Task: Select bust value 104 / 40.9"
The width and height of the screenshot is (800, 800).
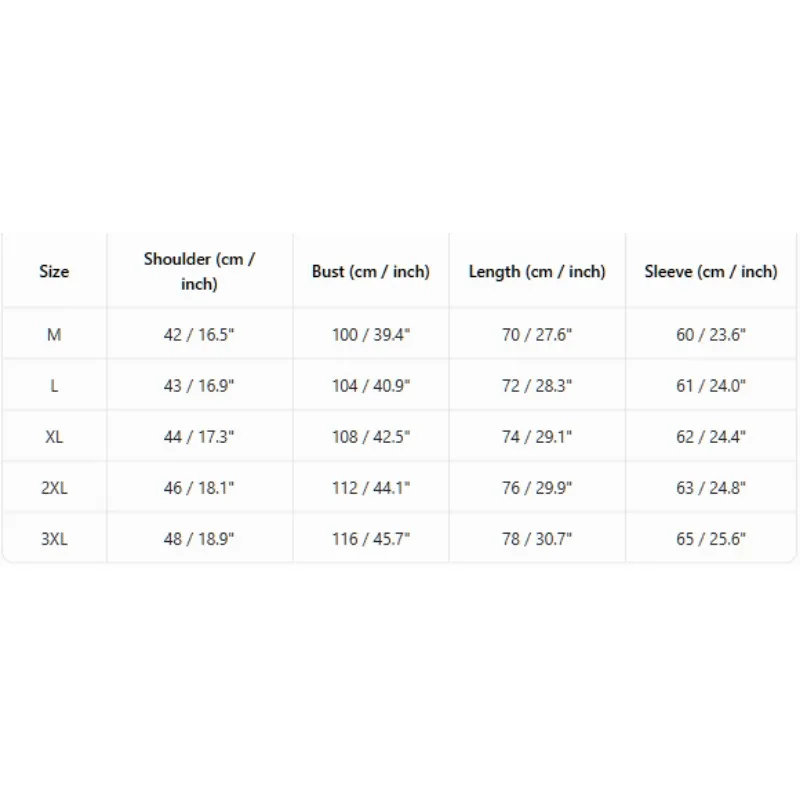Action: coord(371,386)
